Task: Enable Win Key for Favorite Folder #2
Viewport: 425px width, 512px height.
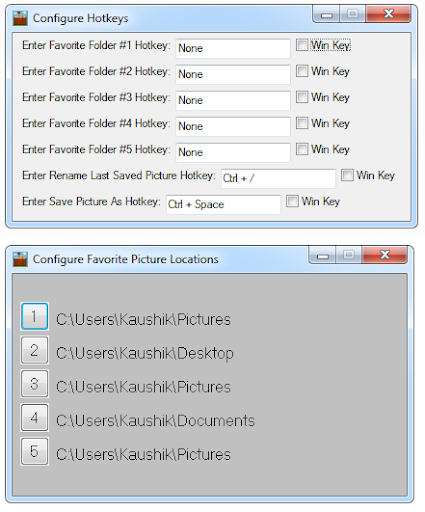Action: (x=302, y=71)
